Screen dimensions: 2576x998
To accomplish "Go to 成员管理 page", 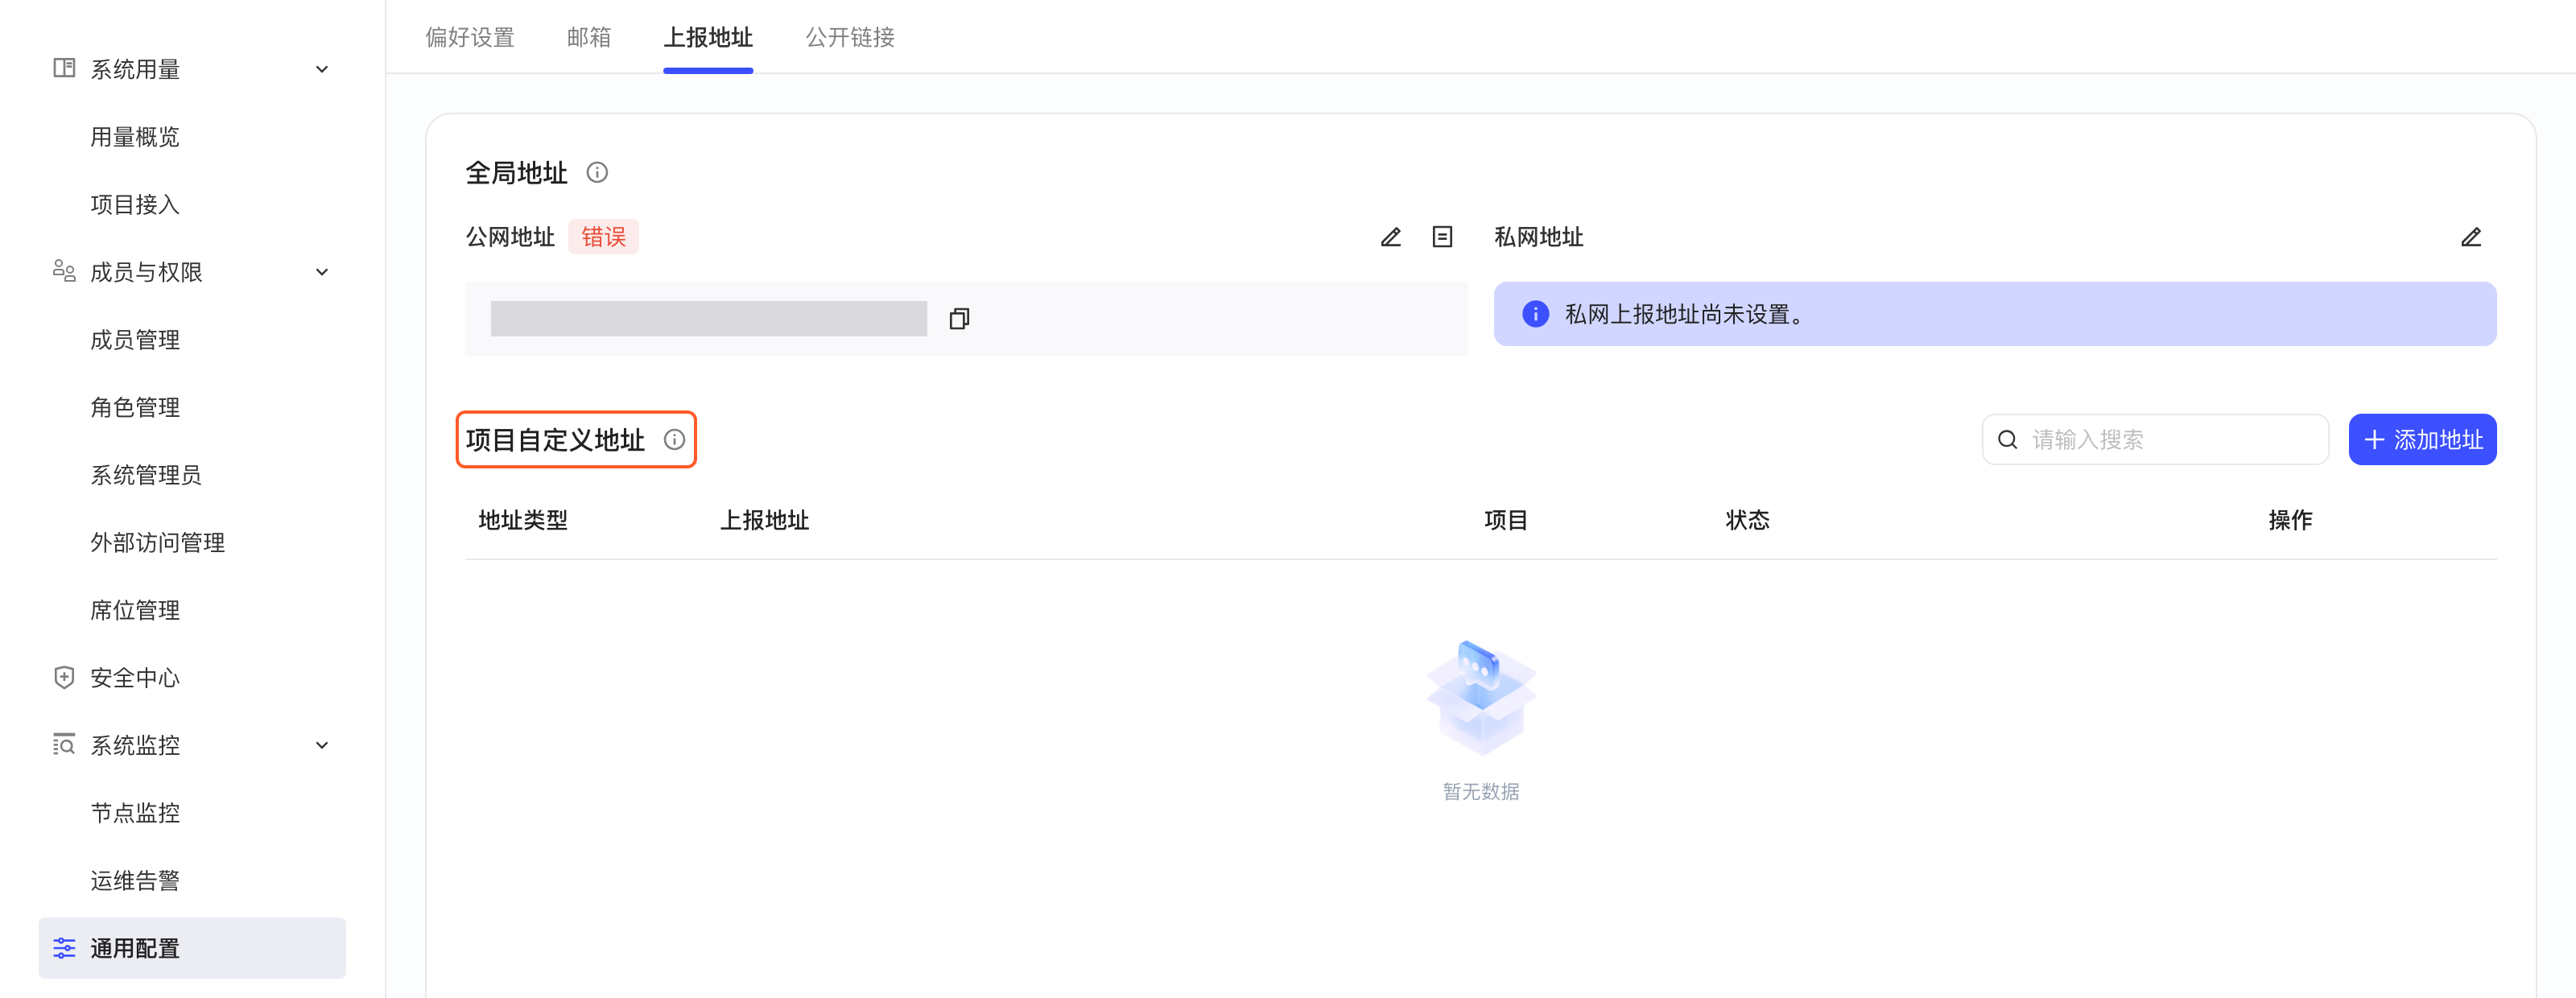I will click(x=135, y=339).
